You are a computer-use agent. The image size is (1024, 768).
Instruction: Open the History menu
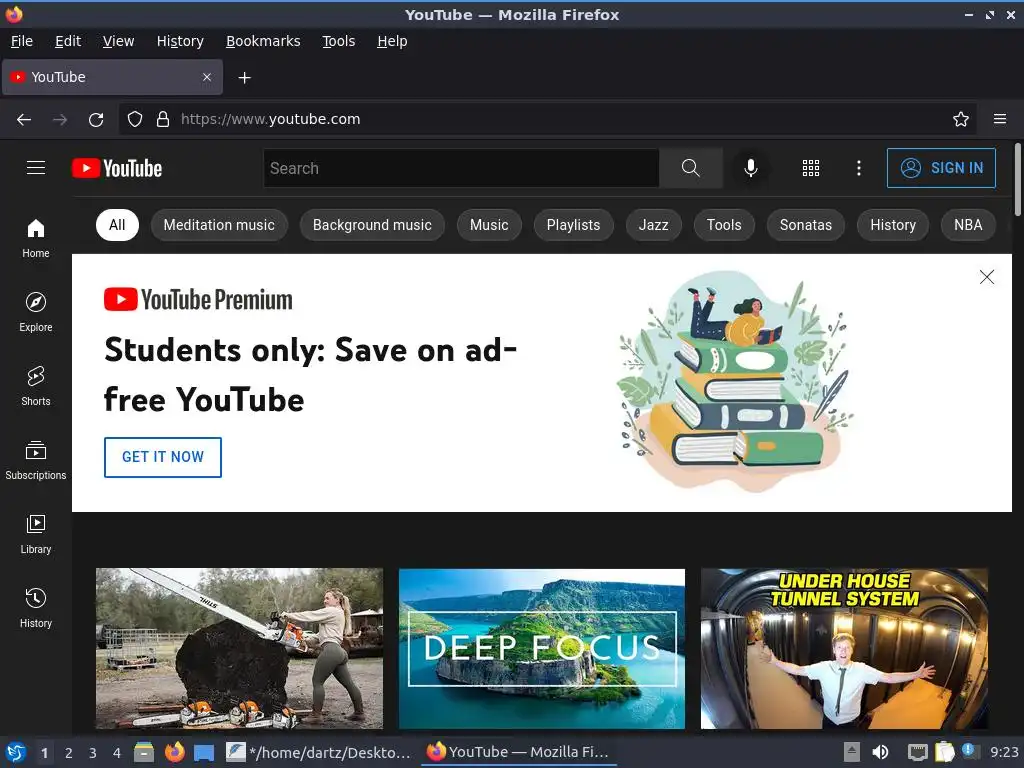click(x=180, y=41)
